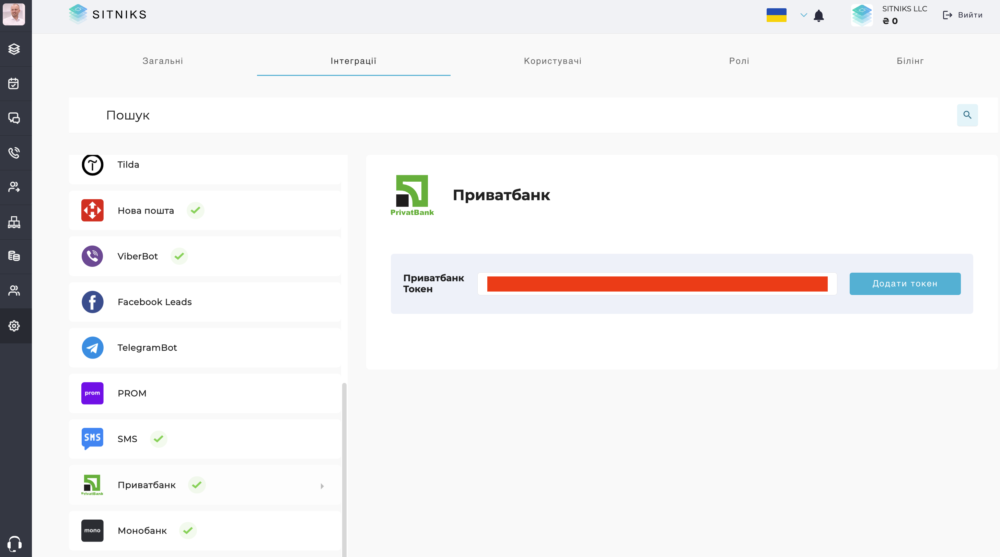Open the Нова пошта row label
The width and height of the screenshot is (1000, 557).
point(145,211)
